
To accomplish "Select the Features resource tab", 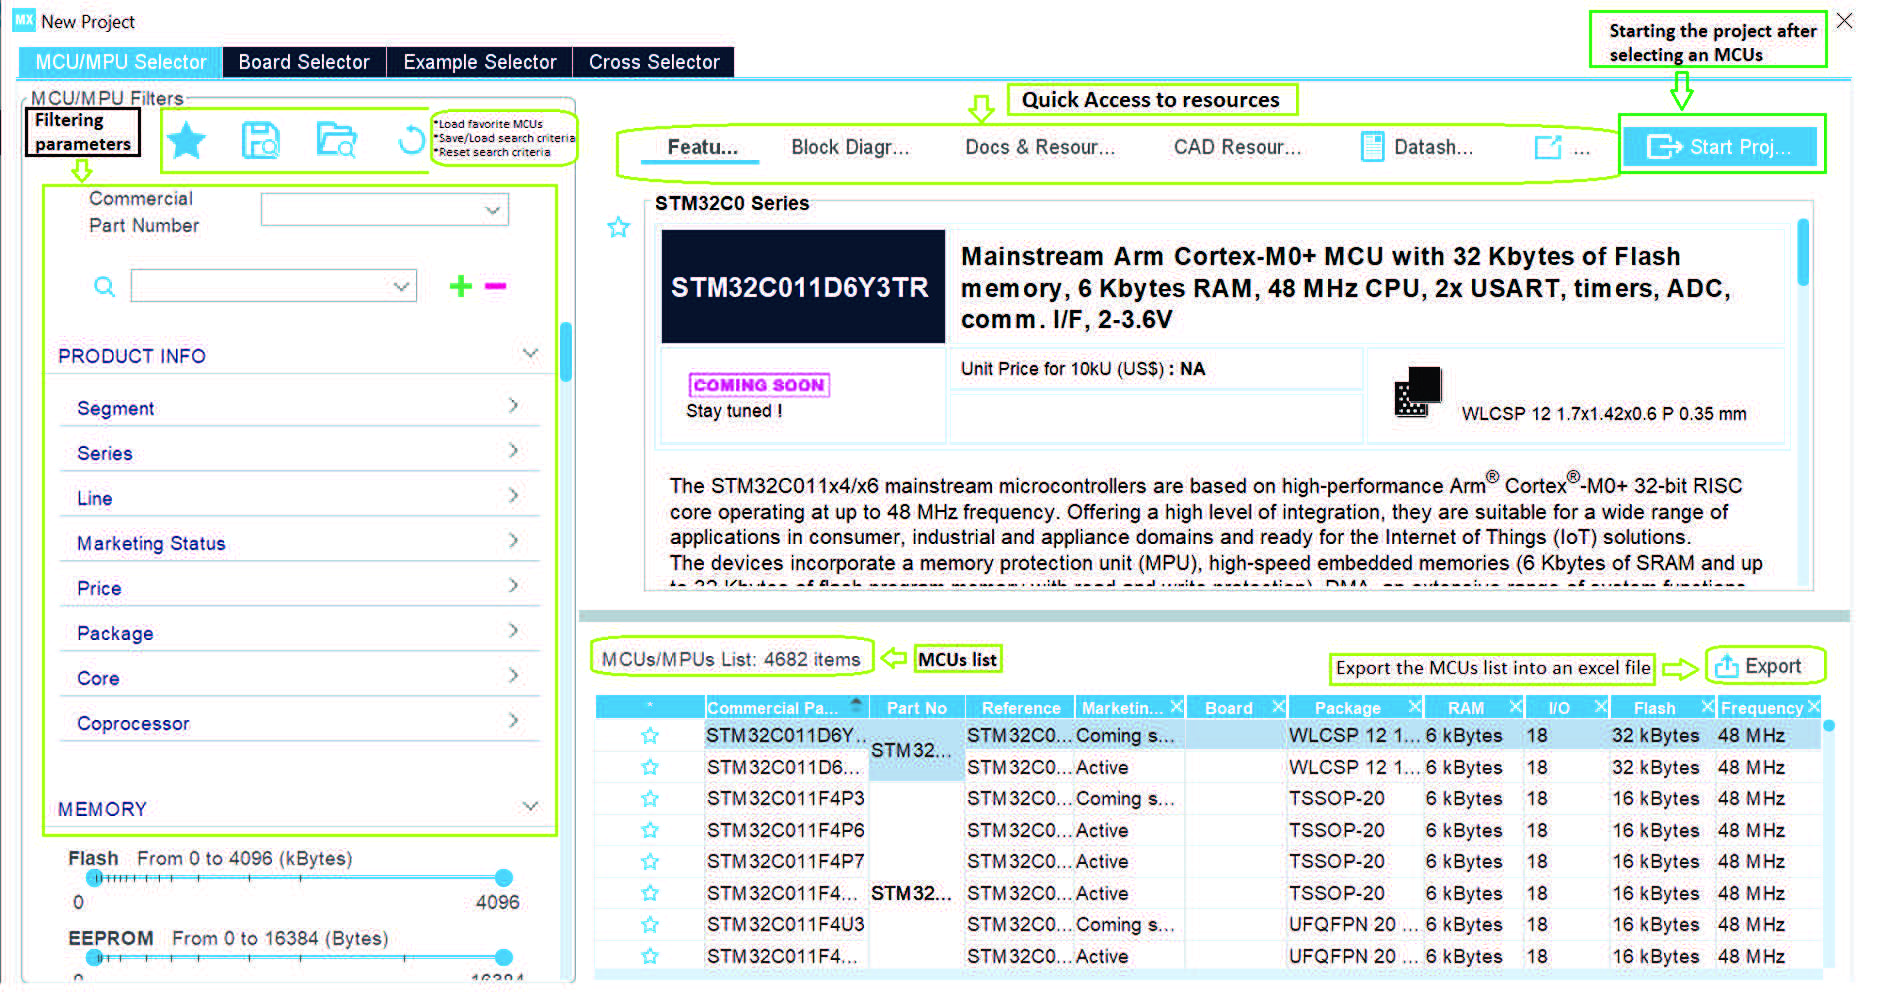I will coord(703,147).
